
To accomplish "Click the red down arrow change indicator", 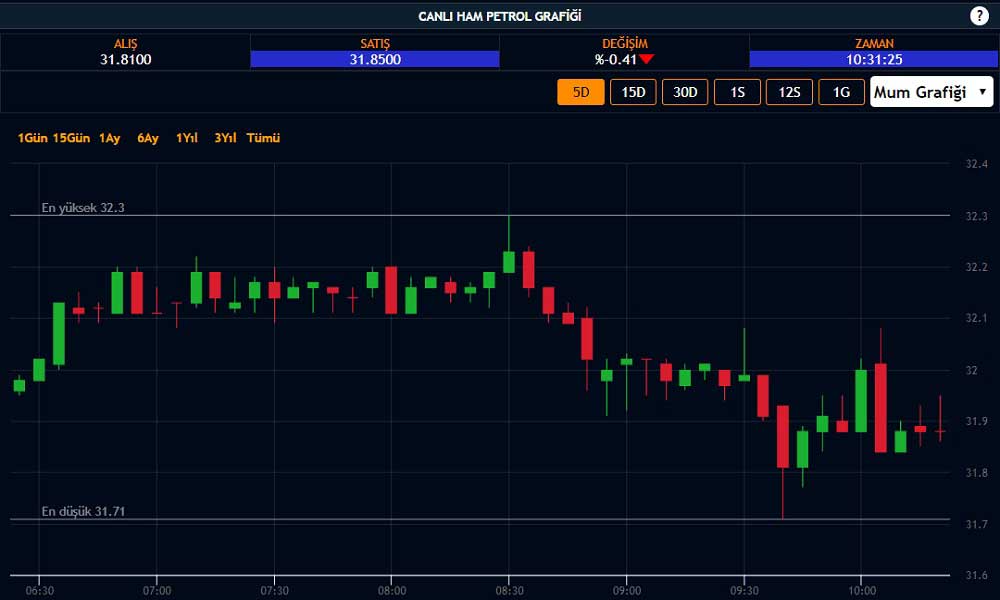I will click(x=647, y=59).
